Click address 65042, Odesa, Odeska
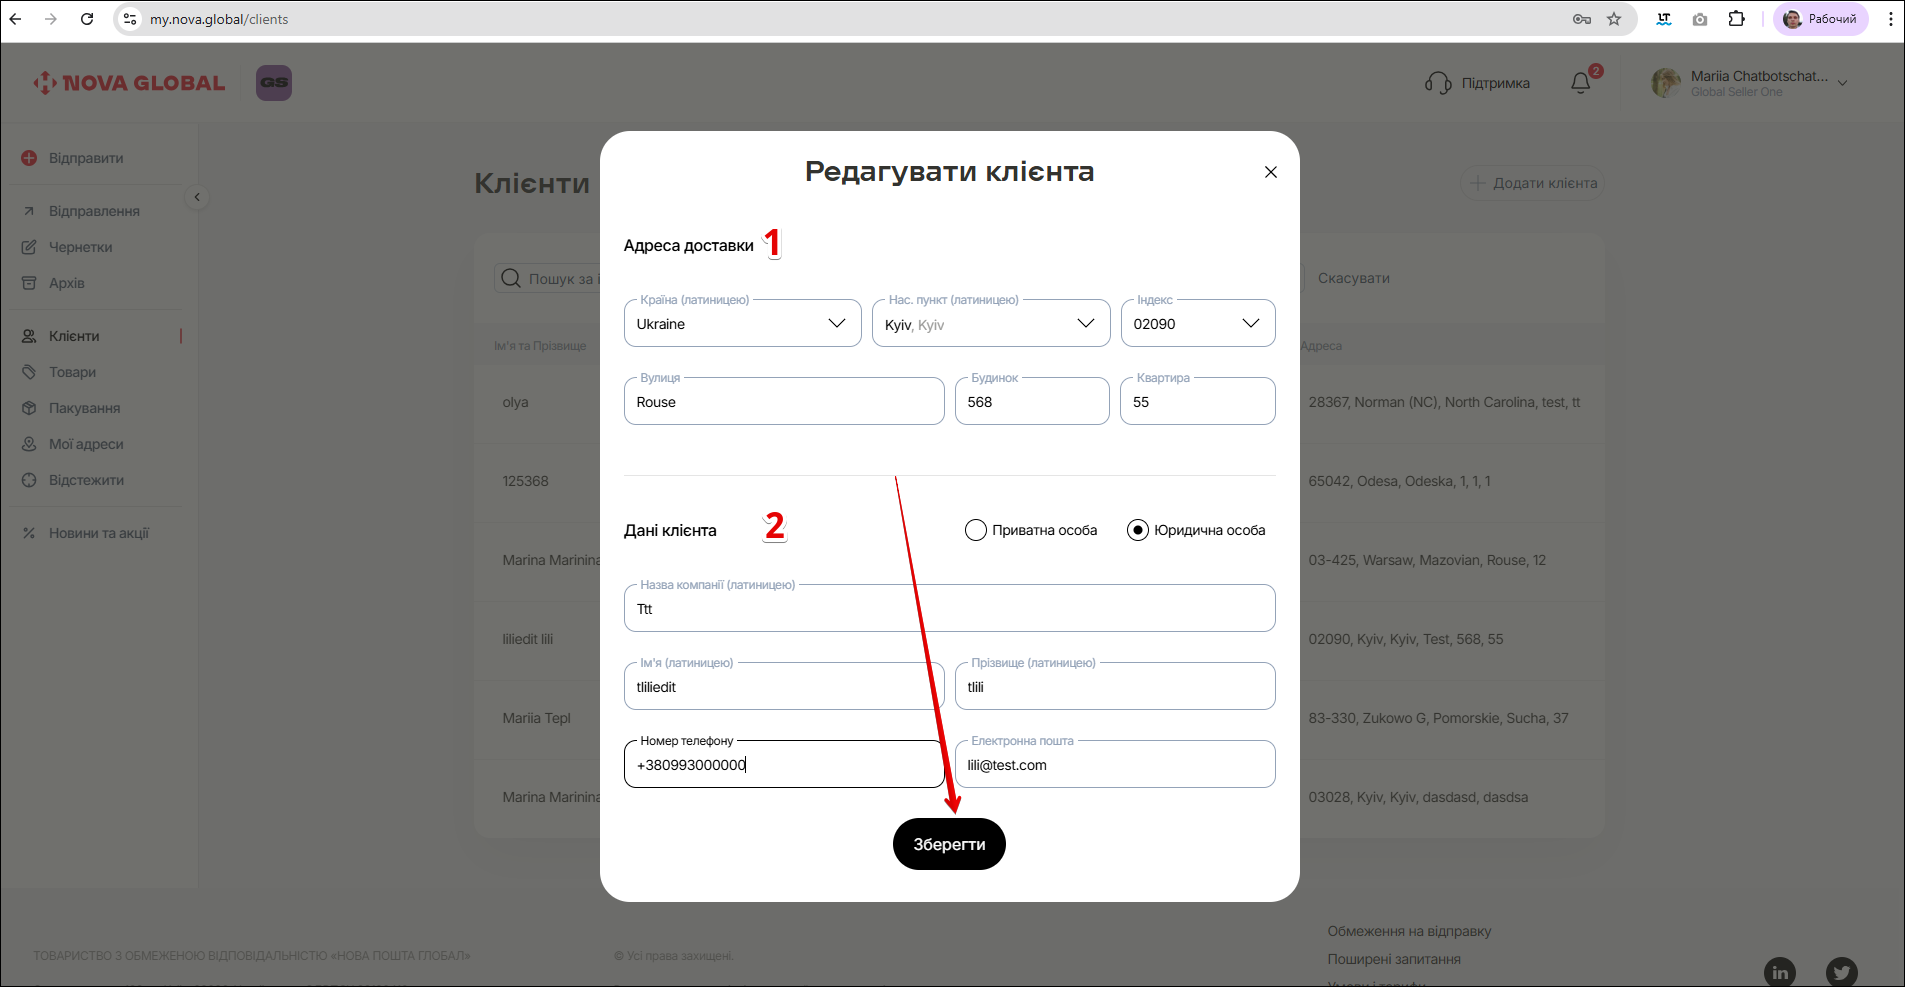This screenshot has width=1905, height=987. pyautogui.click(x=1400, y=481)
